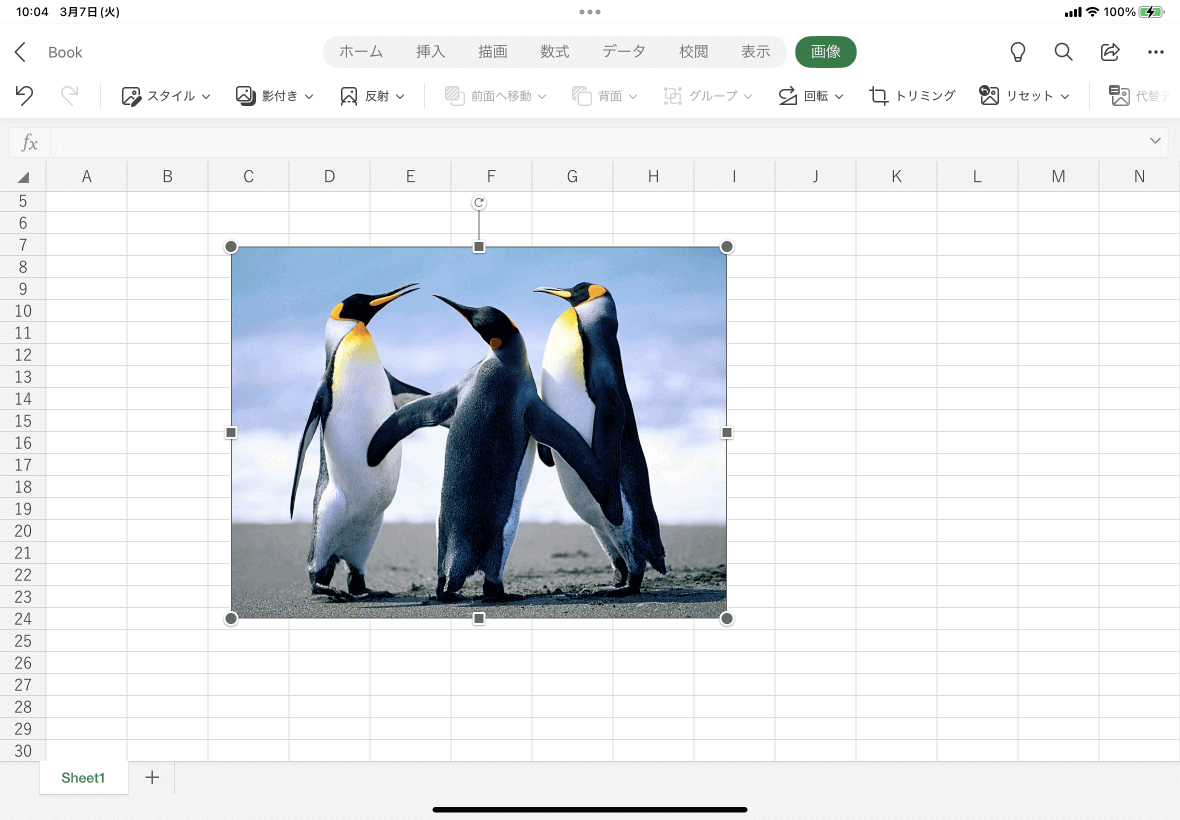
Task: Expand the スタイル dropdown chevron
Action: pos(206,96)
